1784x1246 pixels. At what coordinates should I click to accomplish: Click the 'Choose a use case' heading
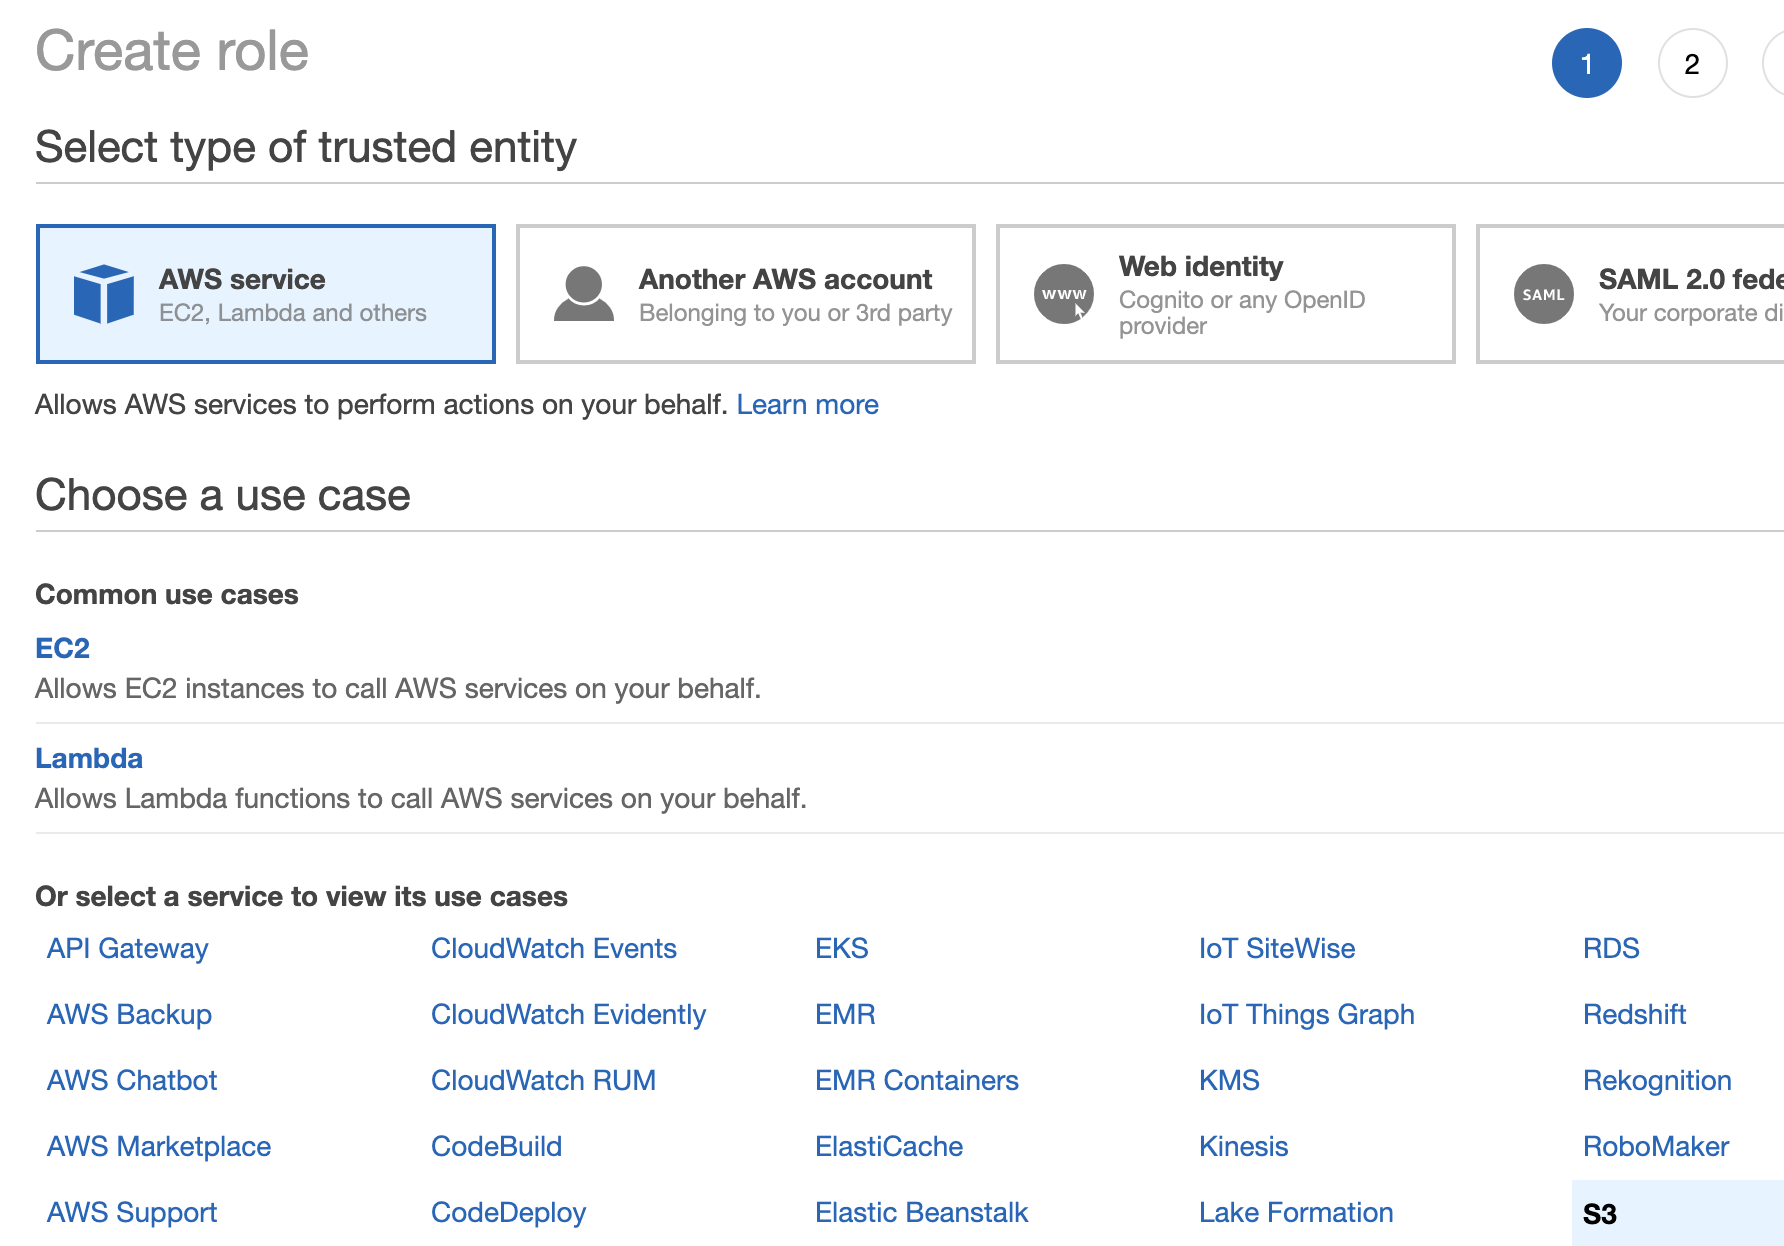223,495
